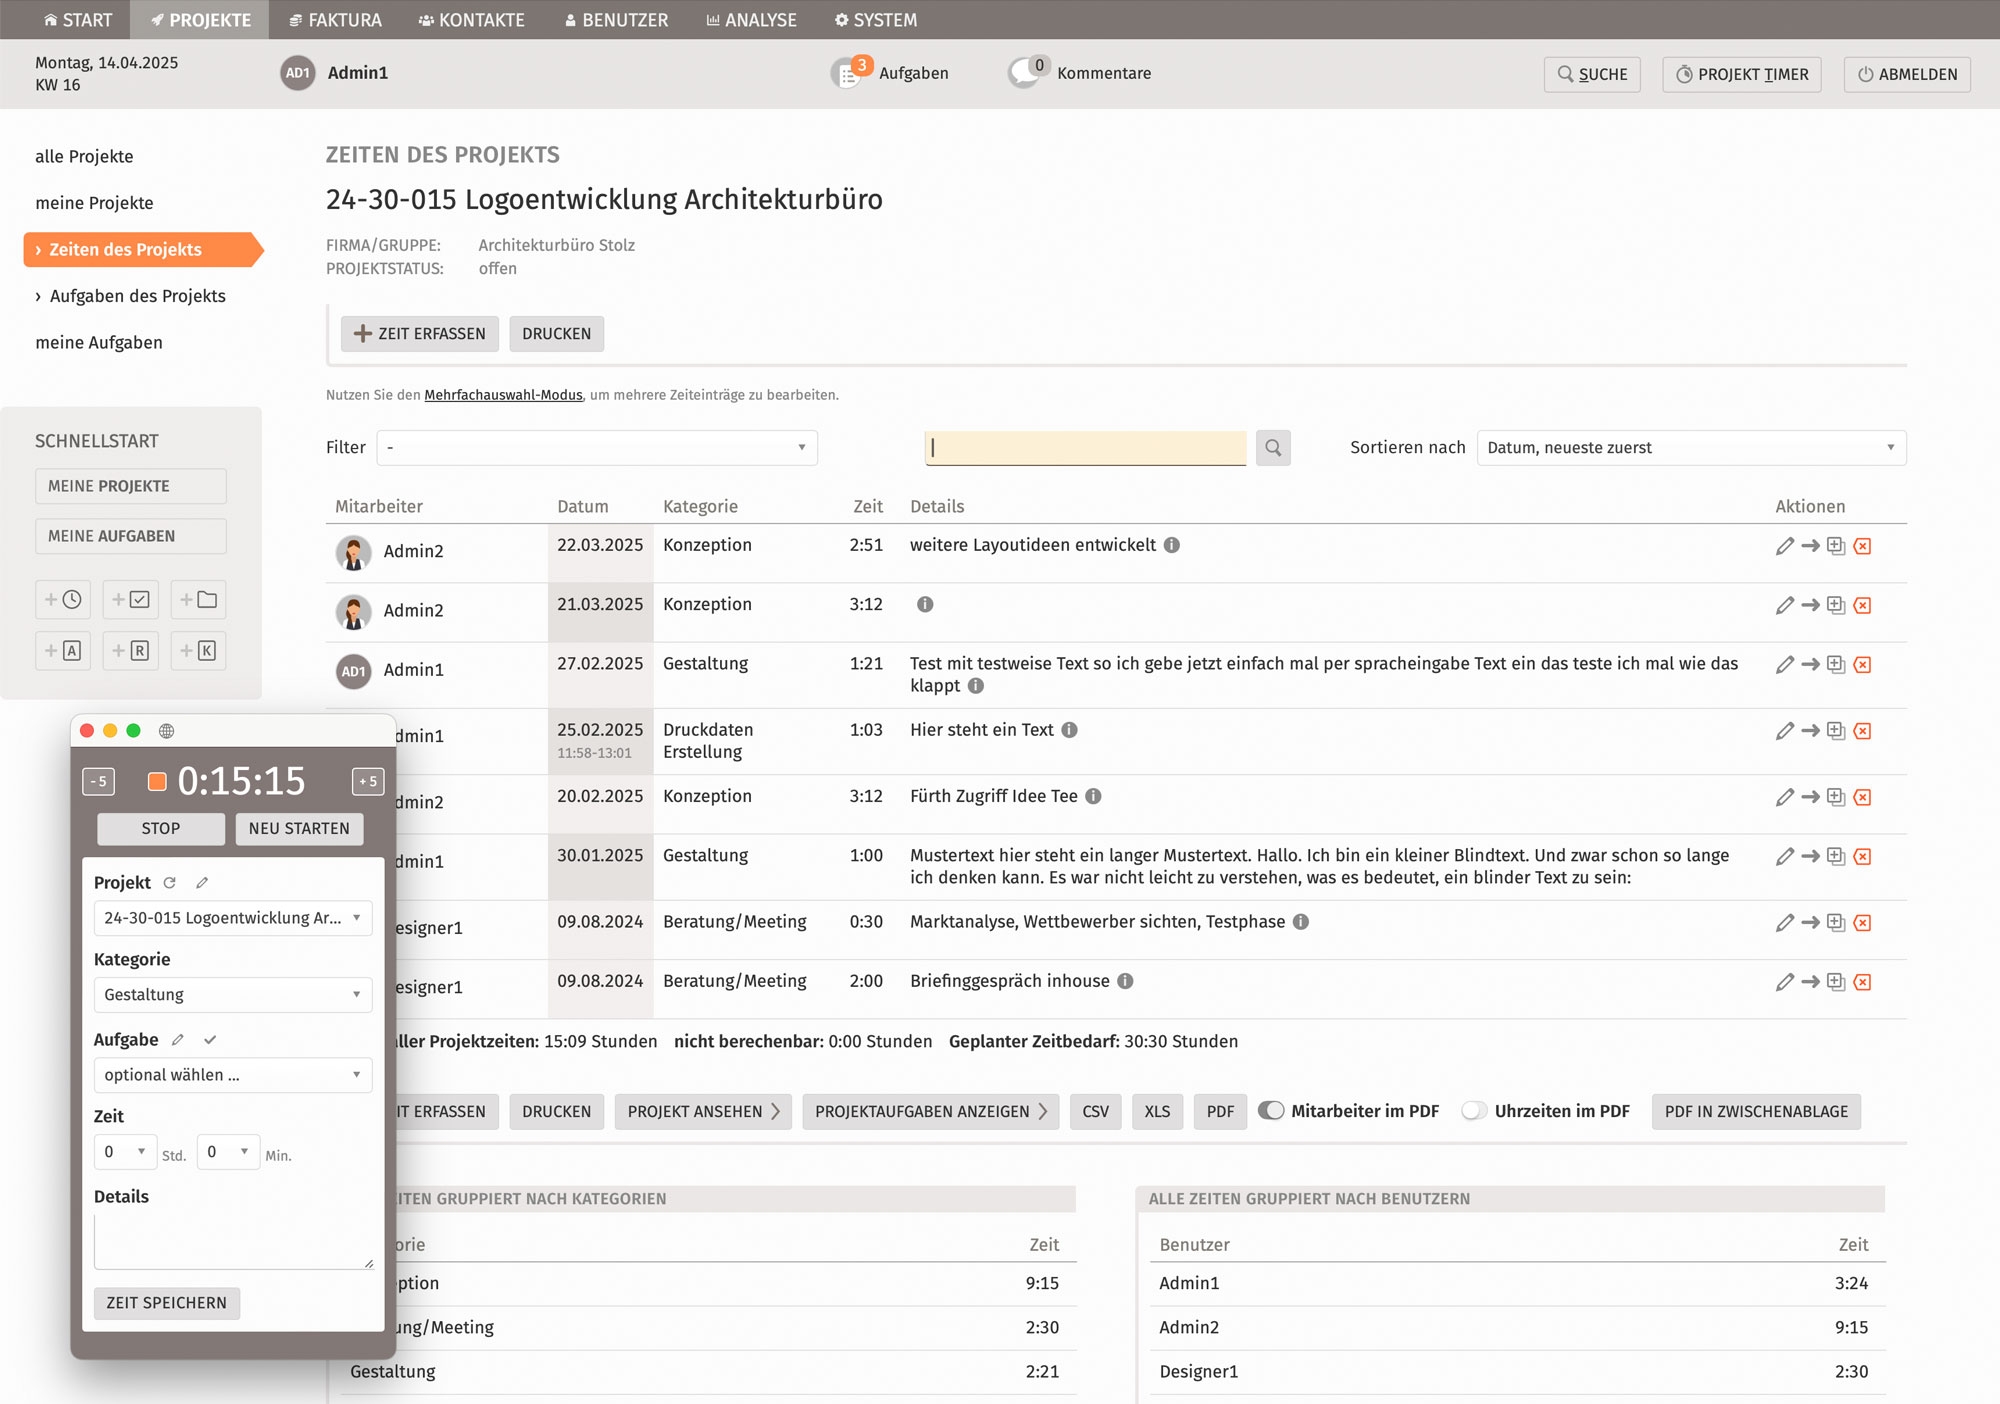Click the red delete icon in the 21.03.2025 row
The width and height of the screenshot is (2000, 1404).
(x=1862, y=605)
